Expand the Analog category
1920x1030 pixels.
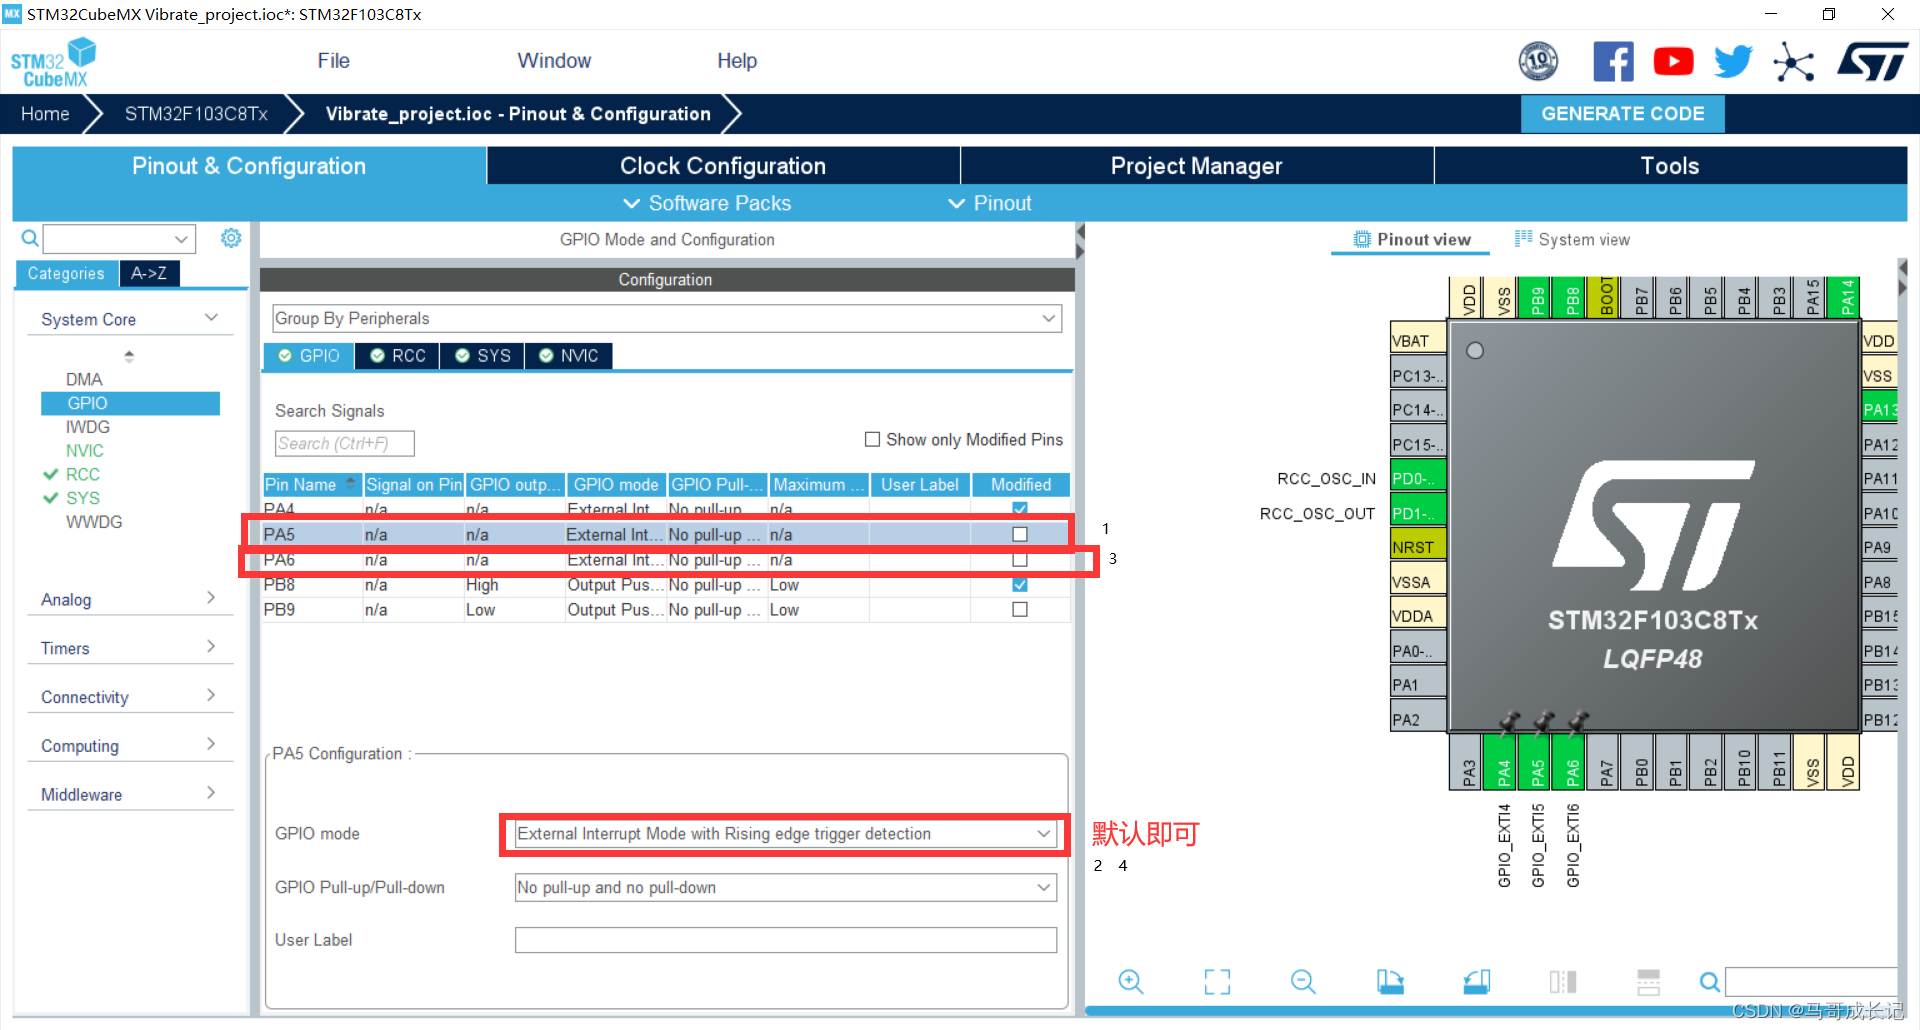(130, 599)
